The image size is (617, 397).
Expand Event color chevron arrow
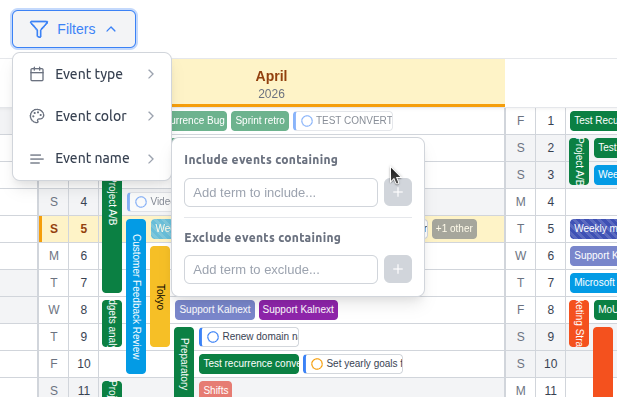click(x=151, y=116)
